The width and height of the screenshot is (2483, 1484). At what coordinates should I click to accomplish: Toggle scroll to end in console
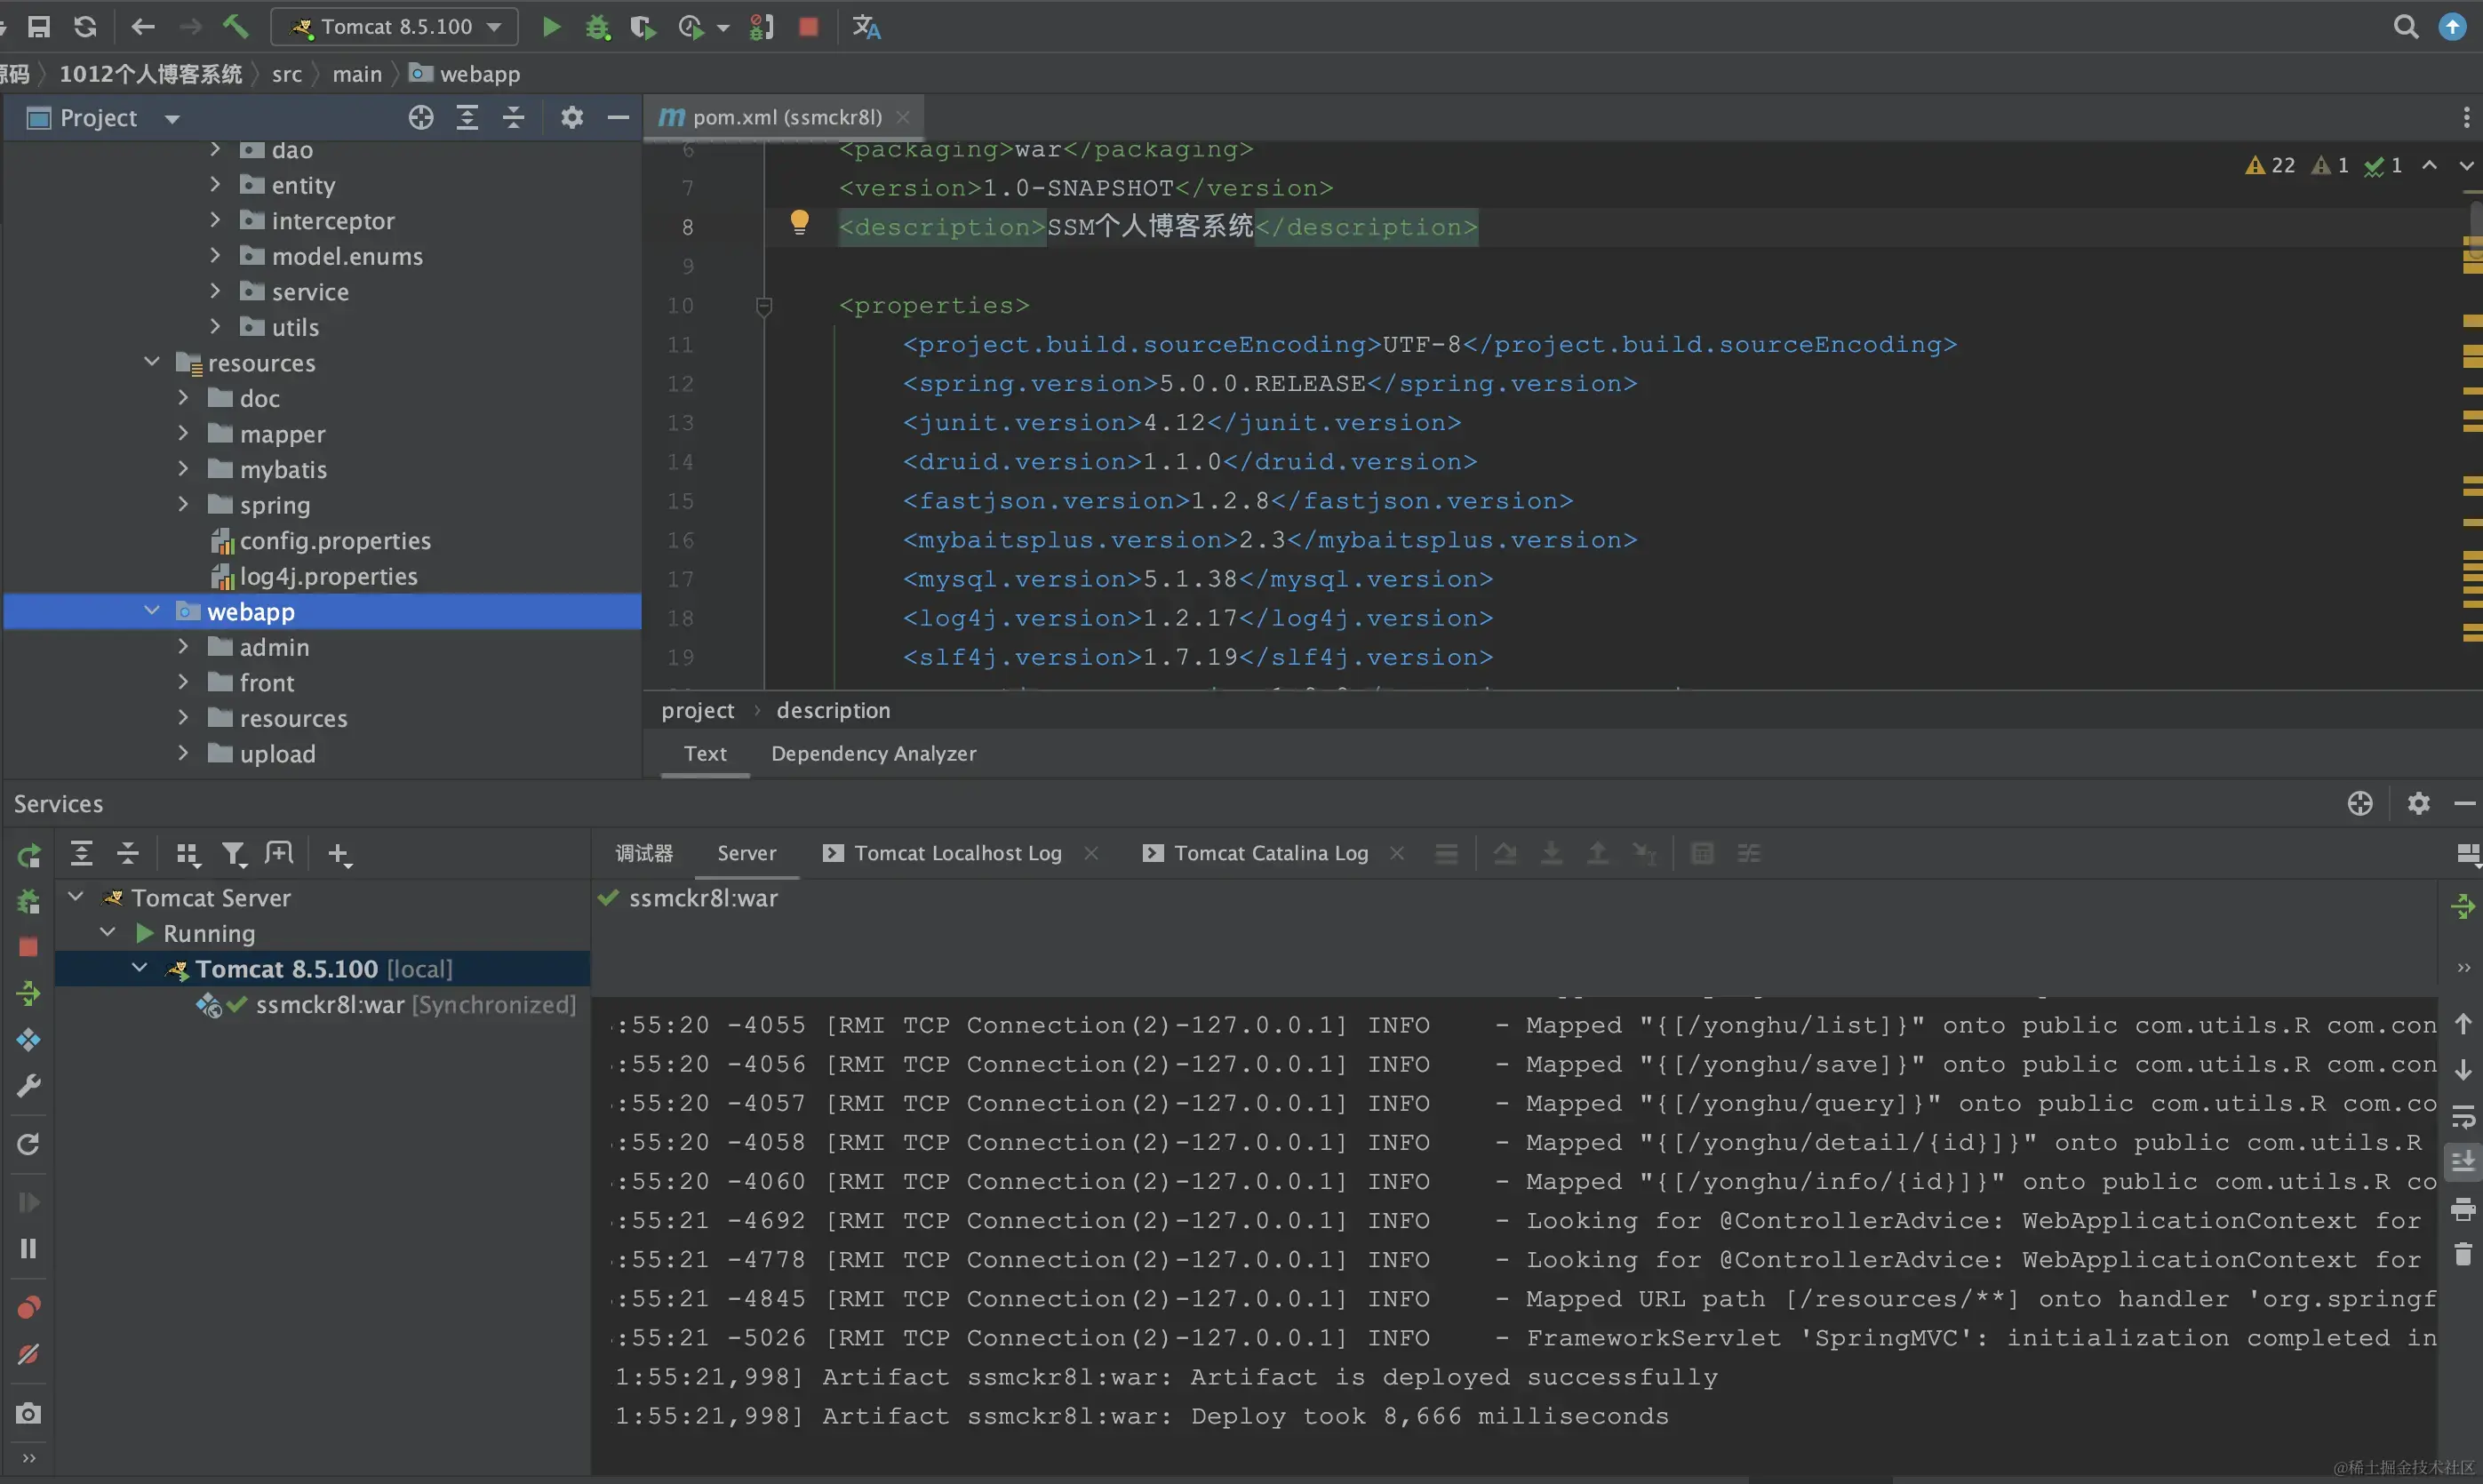pyautogui.click(x=2463, y=1161)
